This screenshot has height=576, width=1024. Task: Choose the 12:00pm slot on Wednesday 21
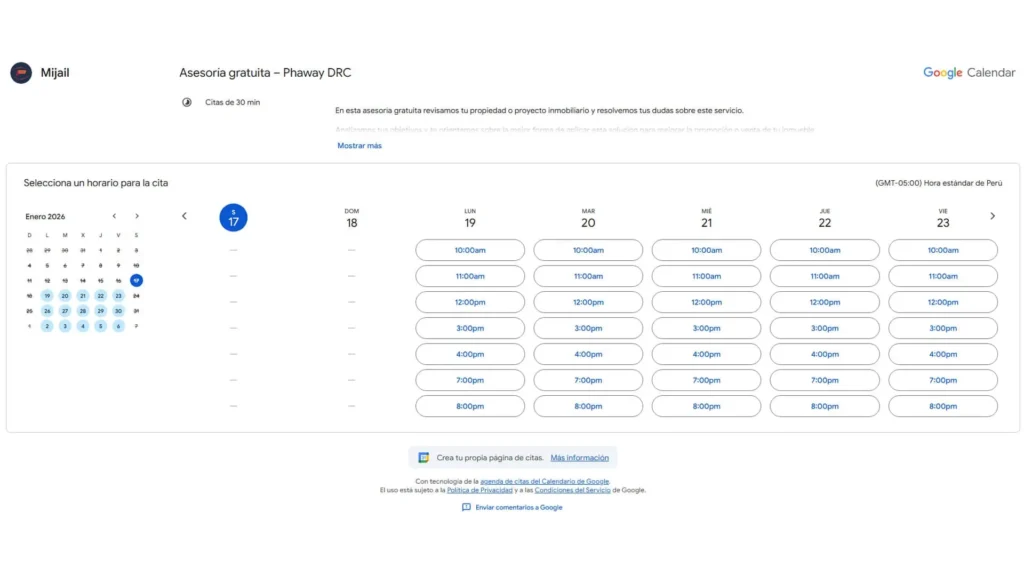pyautogui.click(x=706, y=302)
